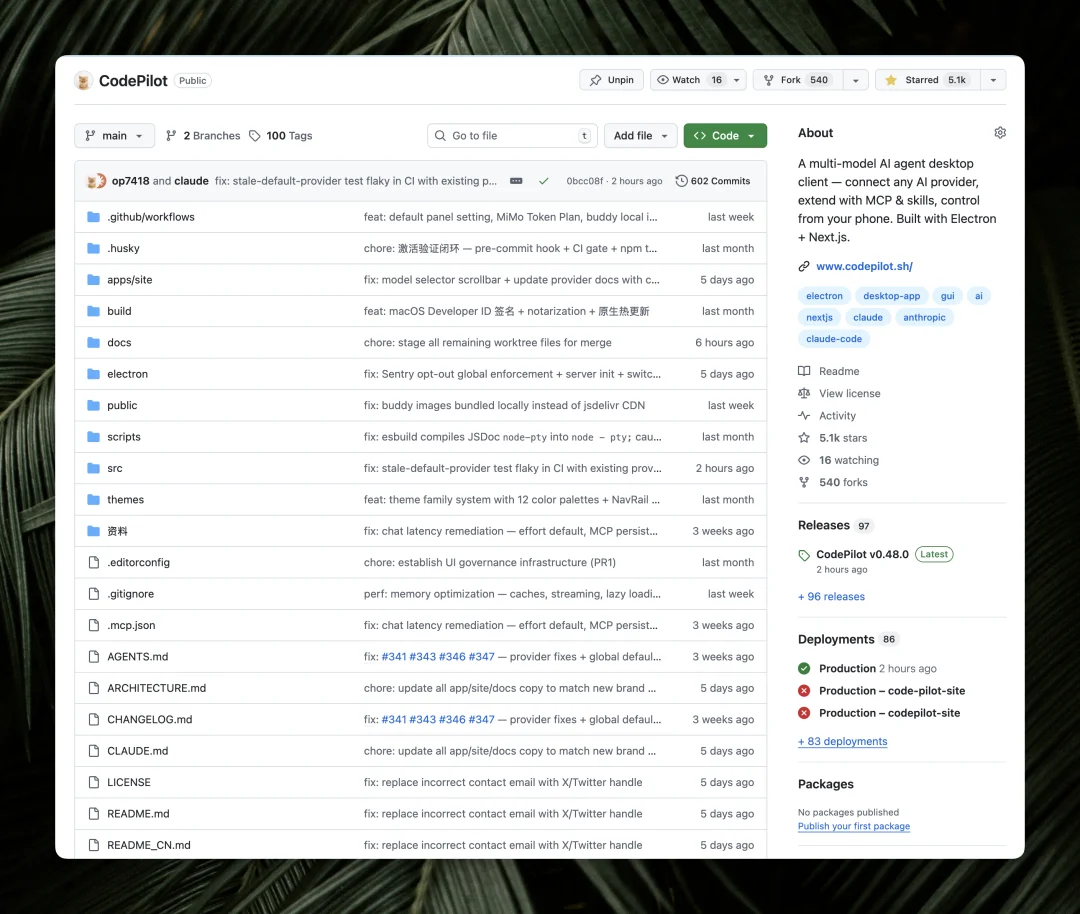Toggle Watch status for this repository
This screenshot has width=1080, height=914.
(x=690, y=79)
